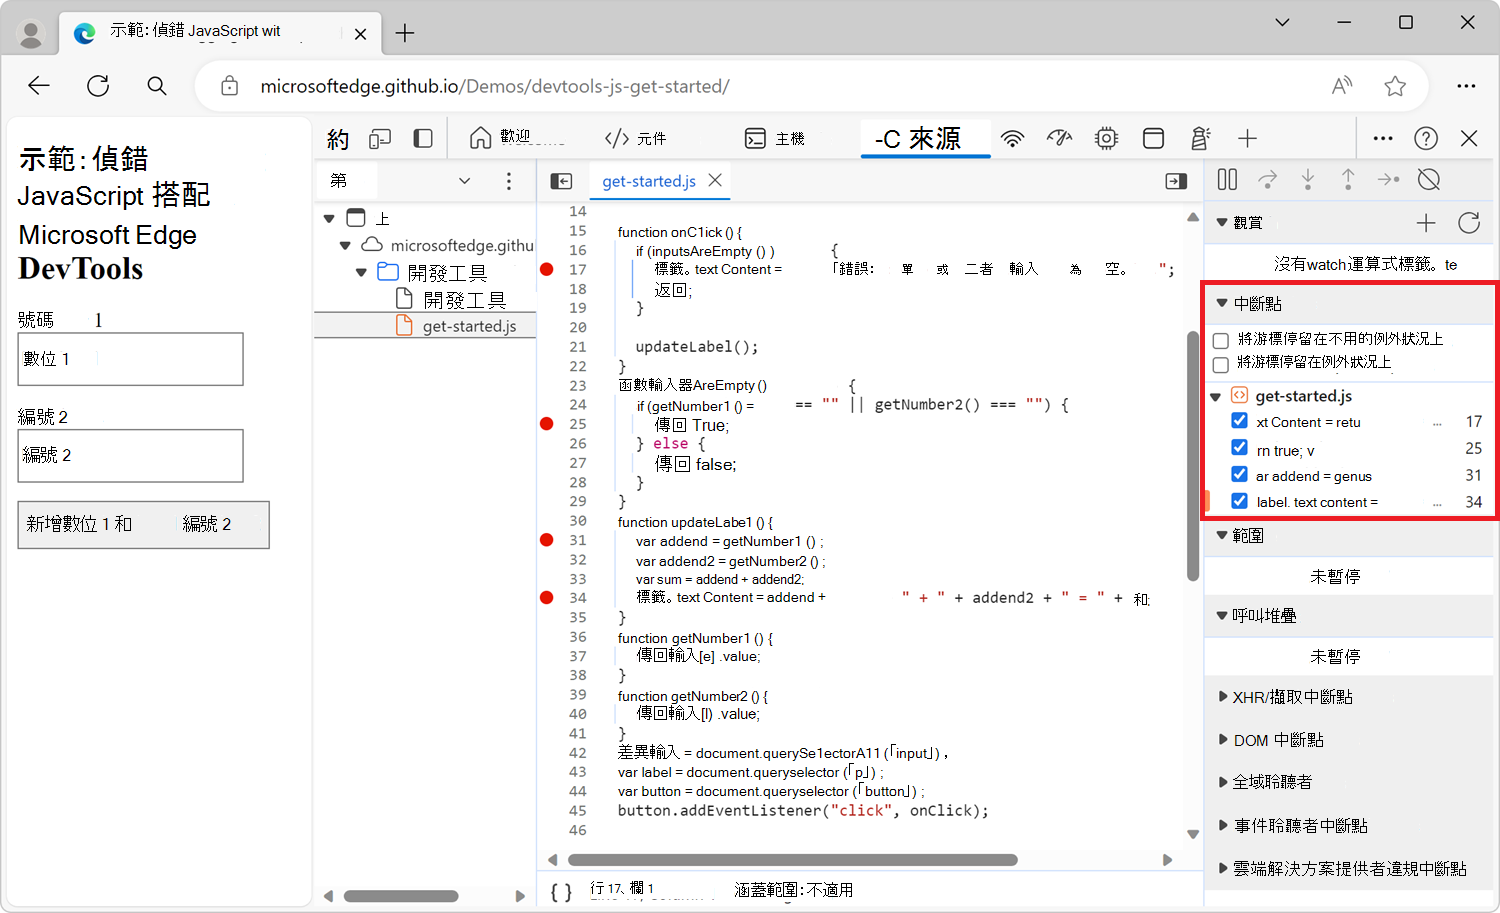Enable pause on caught exceptions checkbox

pyautogui.click(x=1221, y=364)
